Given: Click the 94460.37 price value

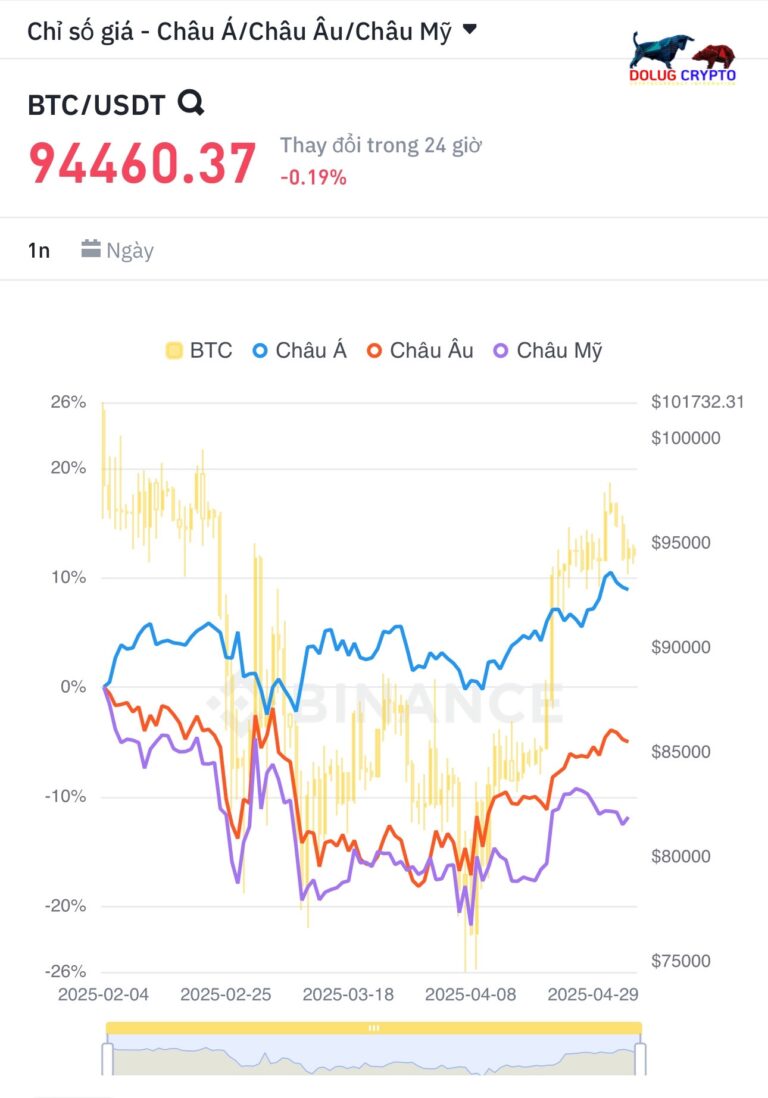Looking at the screenshot, I should (142, 163).
